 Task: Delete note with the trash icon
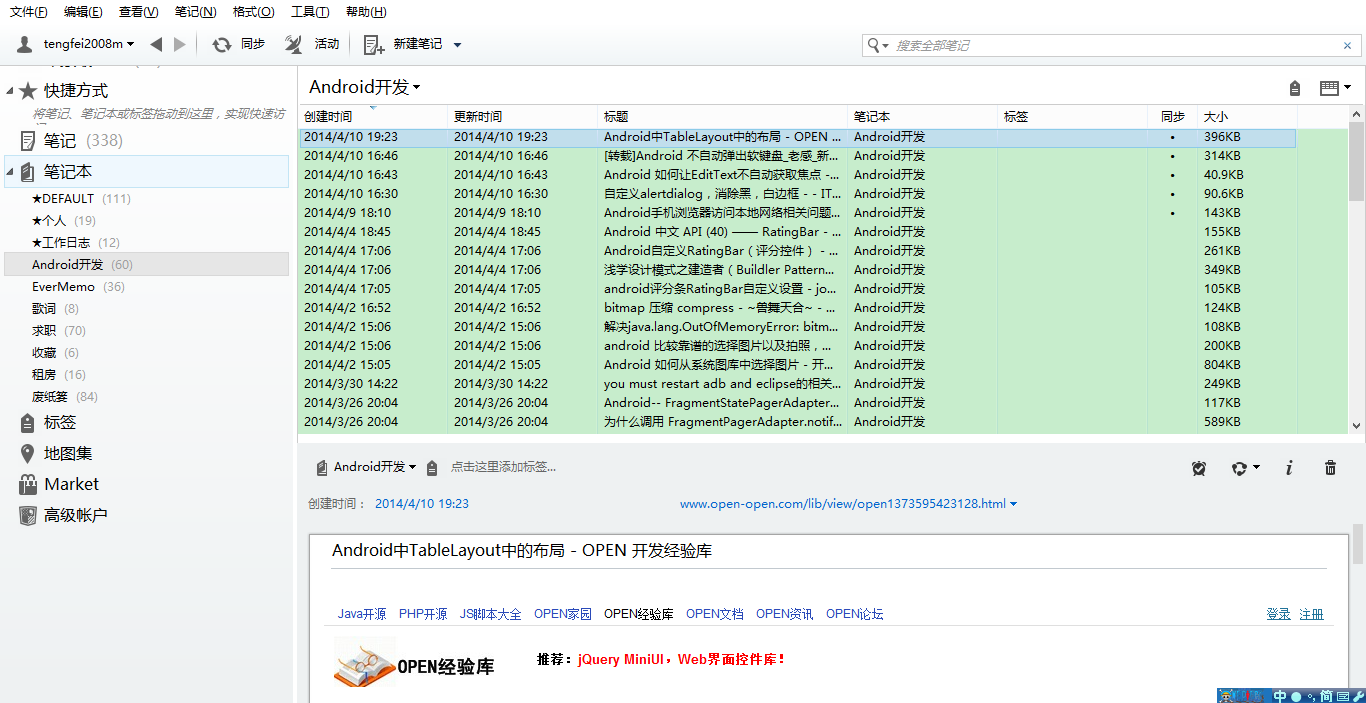coord(1330,468)
